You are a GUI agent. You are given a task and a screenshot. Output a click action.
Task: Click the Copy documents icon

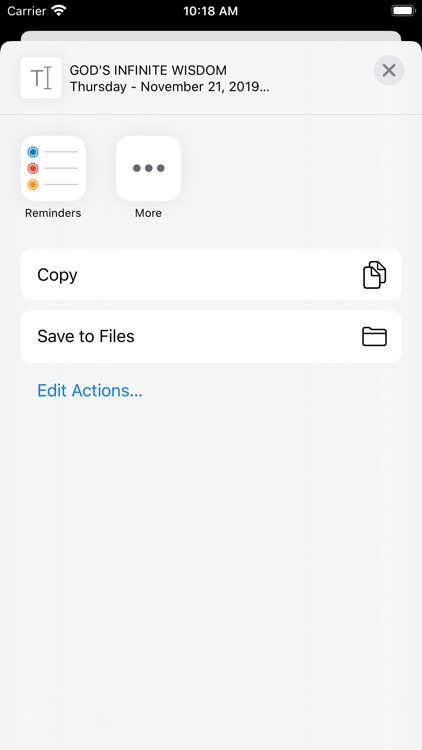374,275
